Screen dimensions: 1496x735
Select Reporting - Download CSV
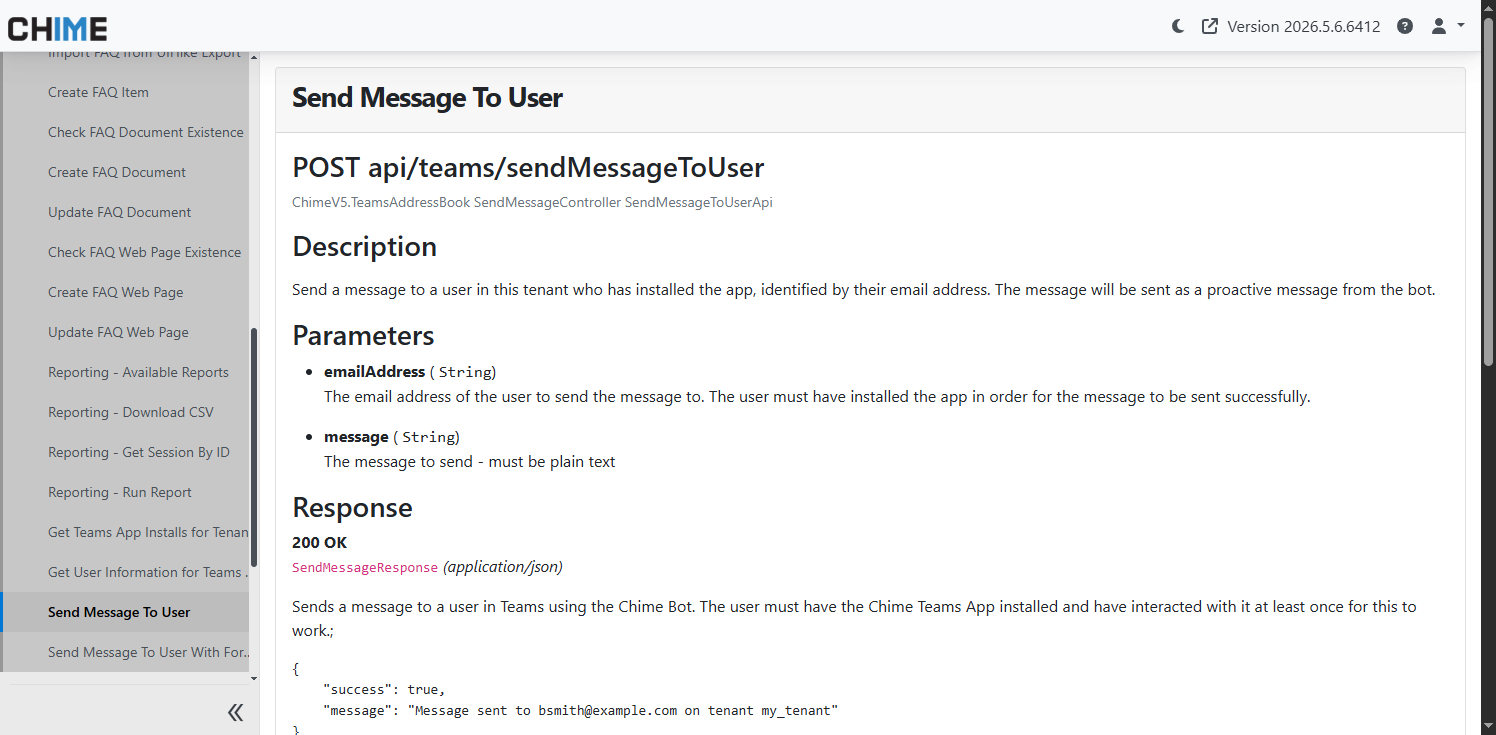click(x=131, y=412)
